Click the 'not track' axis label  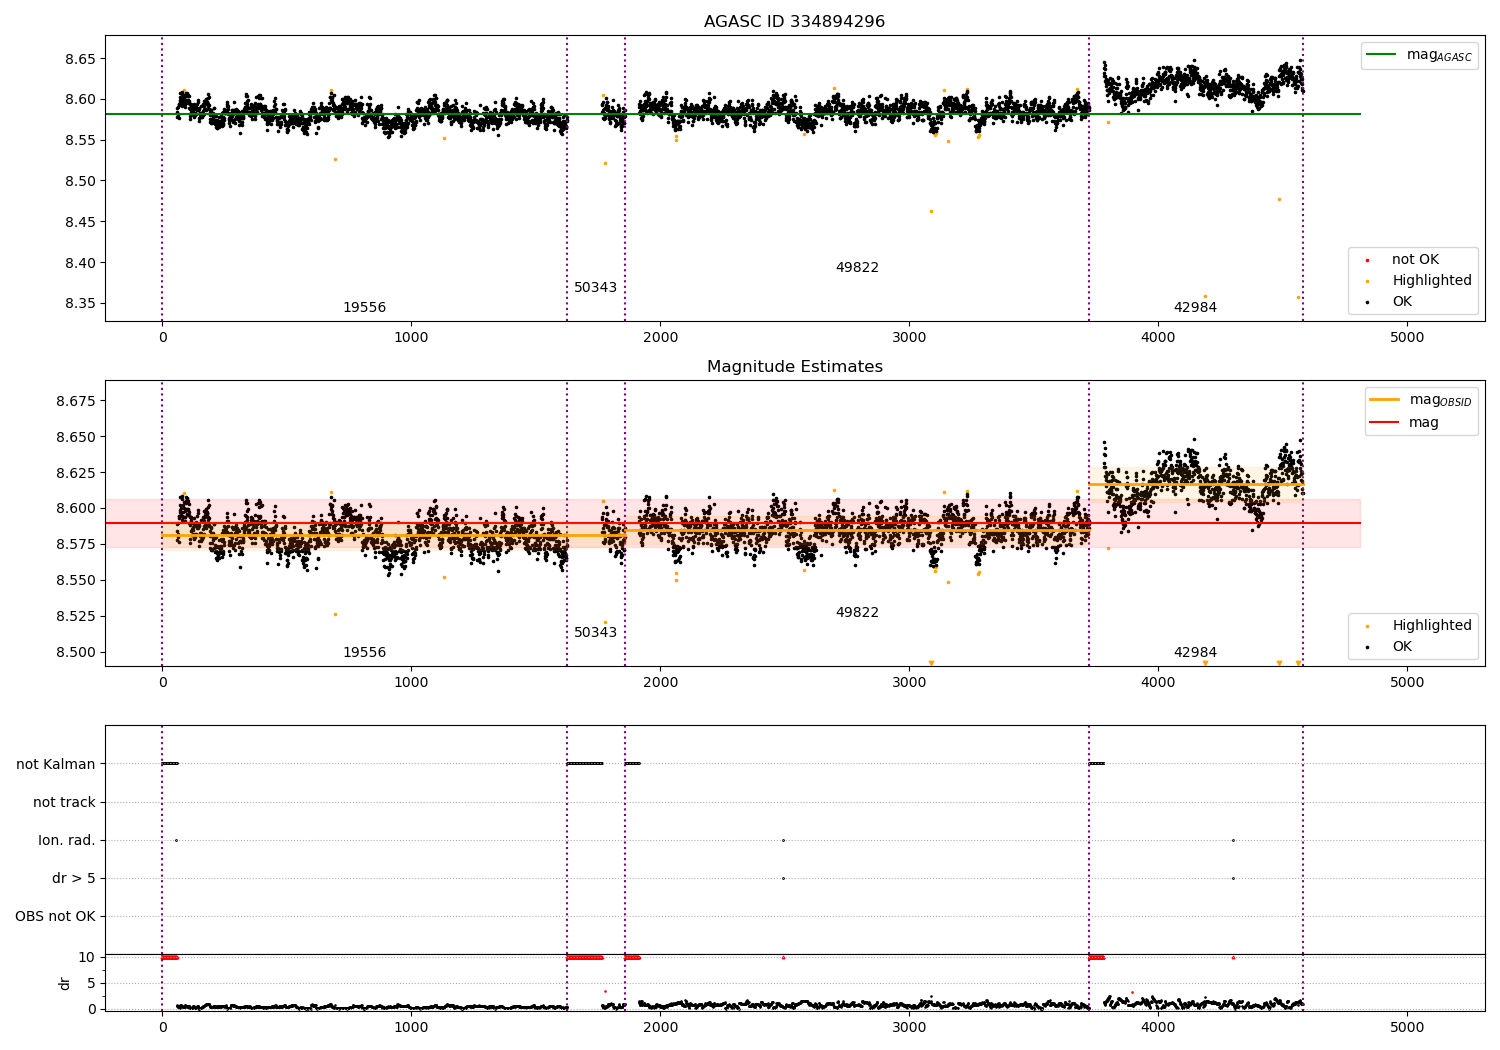click(x=64, y=803)
